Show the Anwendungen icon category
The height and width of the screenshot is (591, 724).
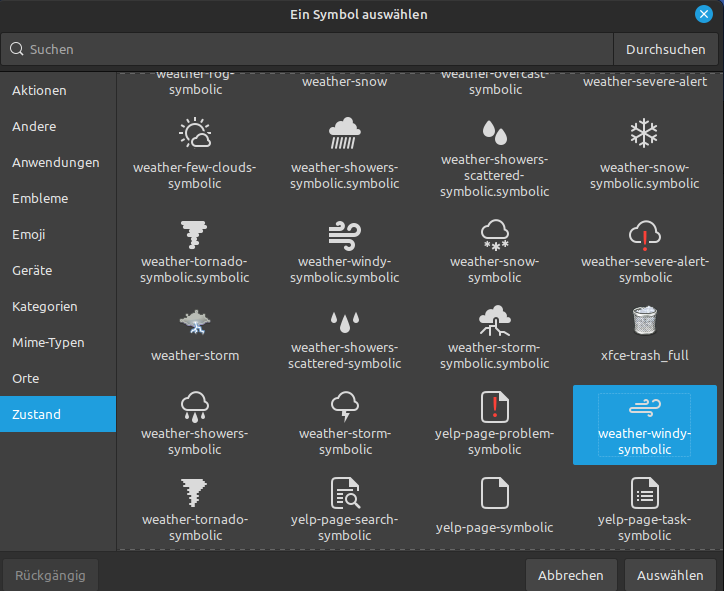pyautogui.click(x=56, y=163)
